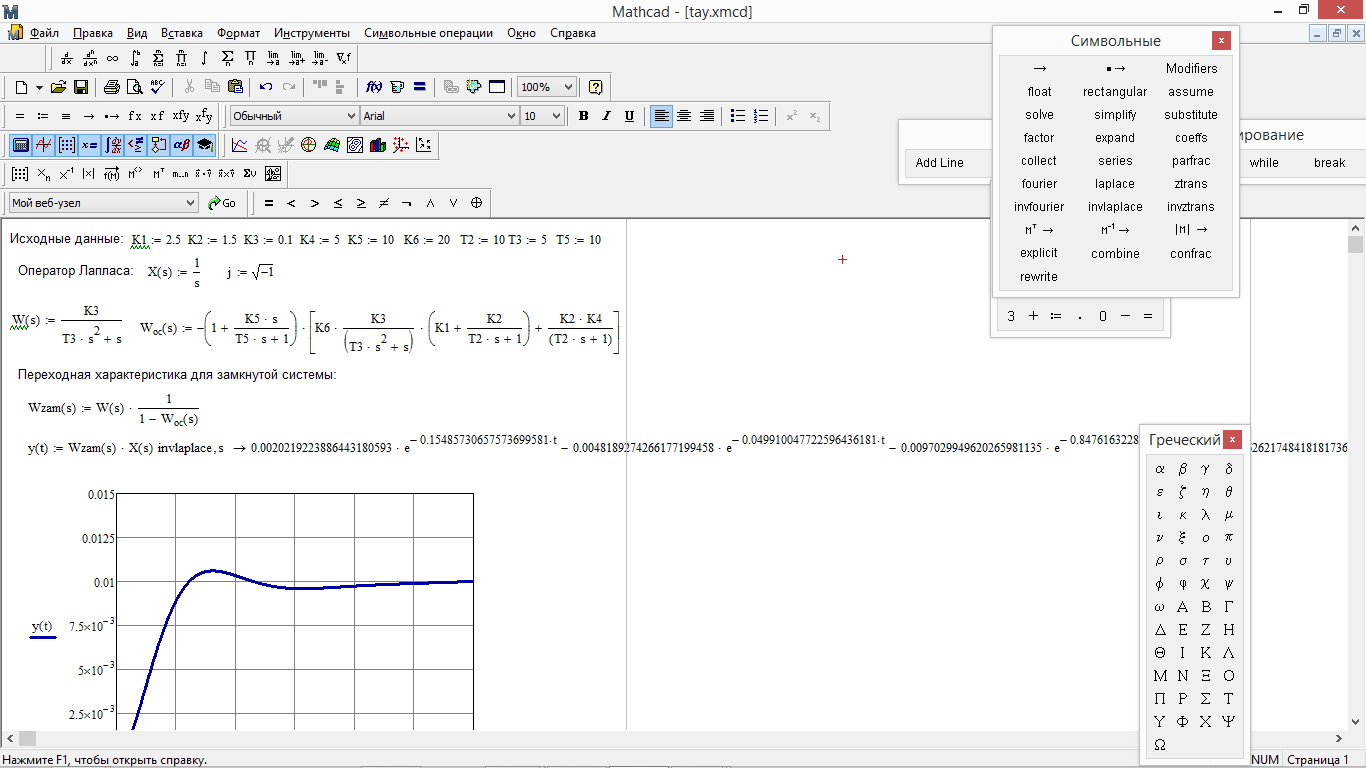This screenshot has height=768, width=1366.
Task: Toggle the Calculus toolbar button
Action: coord(112,145)
